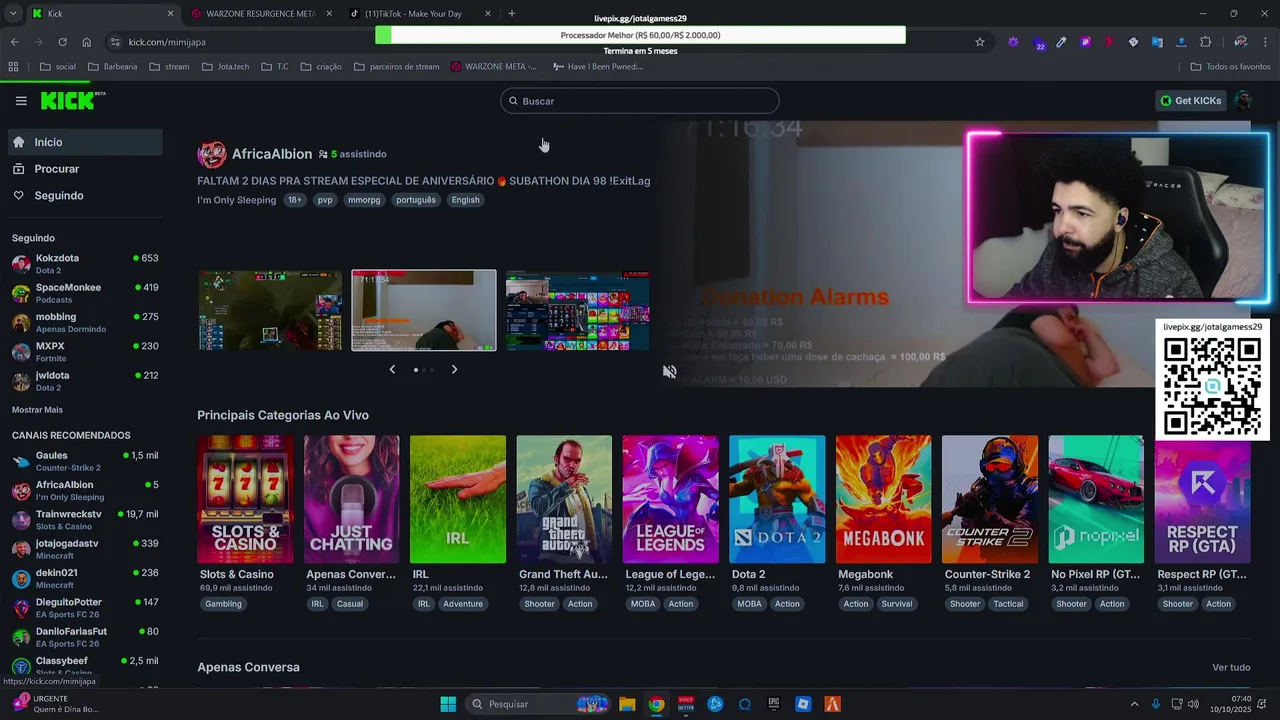1280x720 pixels.
Task: Show previous featured stream arrow
Action: (x=392, y=369)
